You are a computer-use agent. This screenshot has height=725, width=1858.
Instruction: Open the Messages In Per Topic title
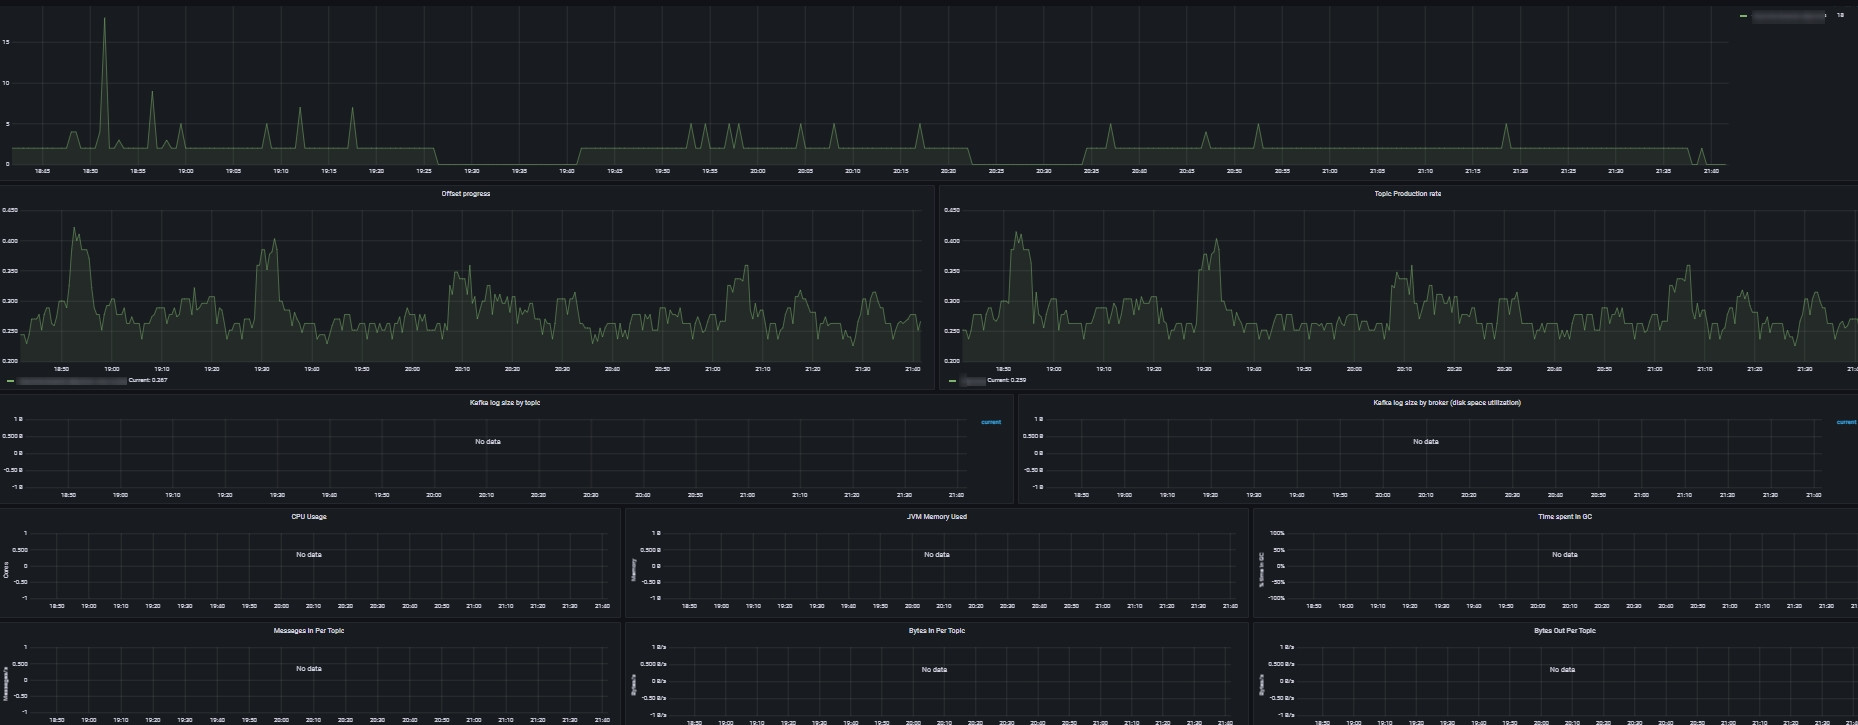309,631
